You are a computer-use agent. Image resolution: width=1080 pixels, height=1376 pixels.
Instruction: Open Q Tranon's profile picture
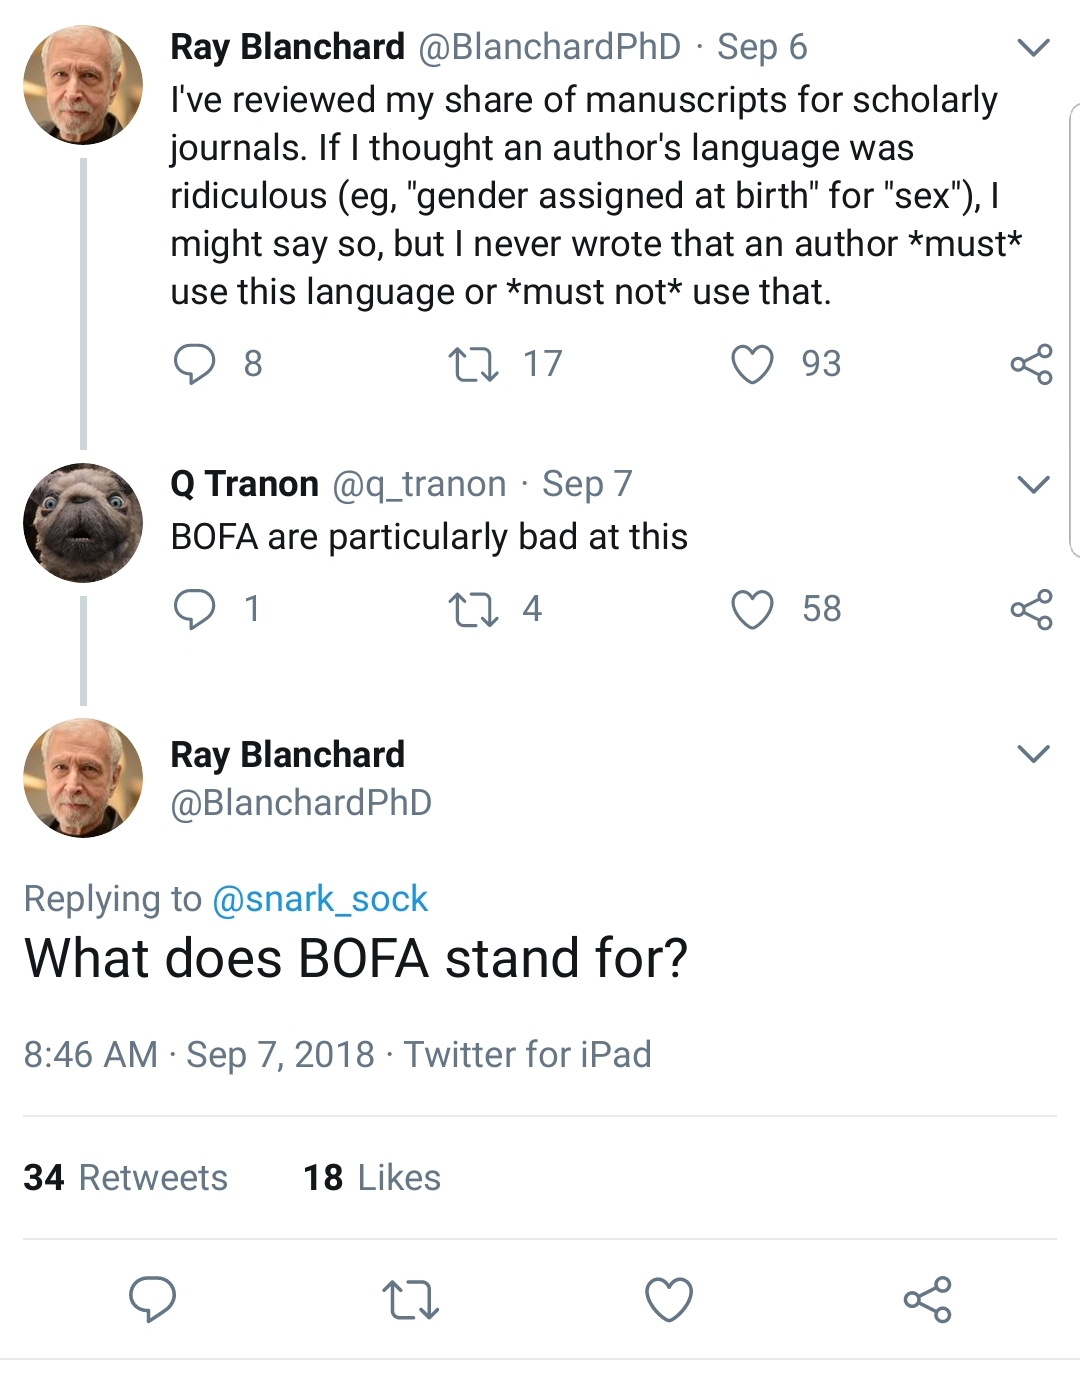click(x=83, y=523)
